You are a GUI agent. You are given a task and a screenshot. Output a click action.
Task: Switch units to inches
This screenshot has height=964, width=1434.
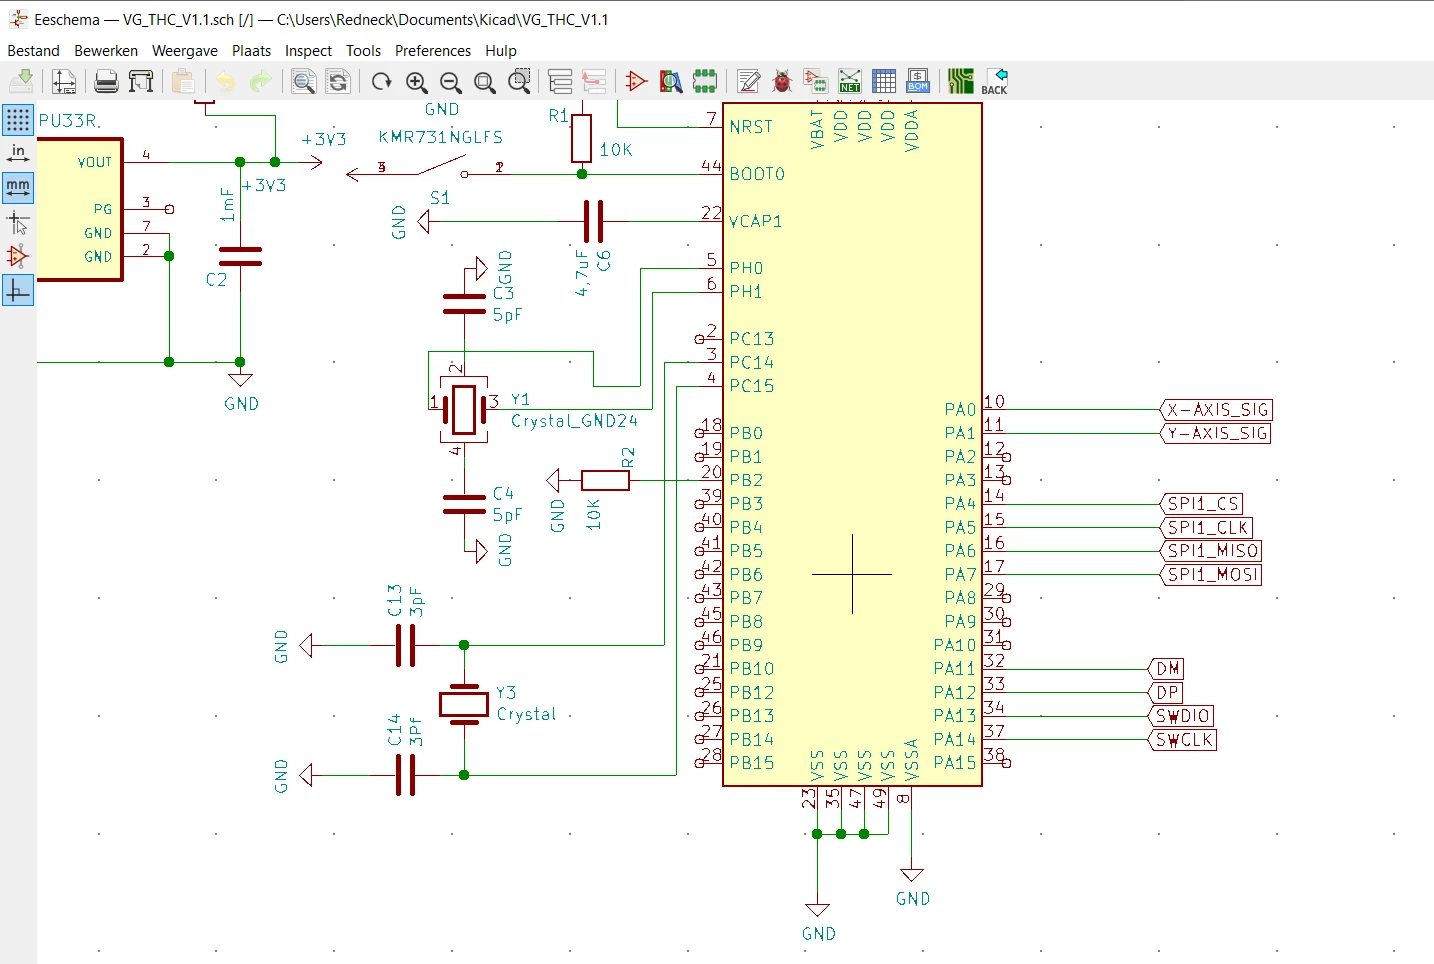[x=18, y=153]
